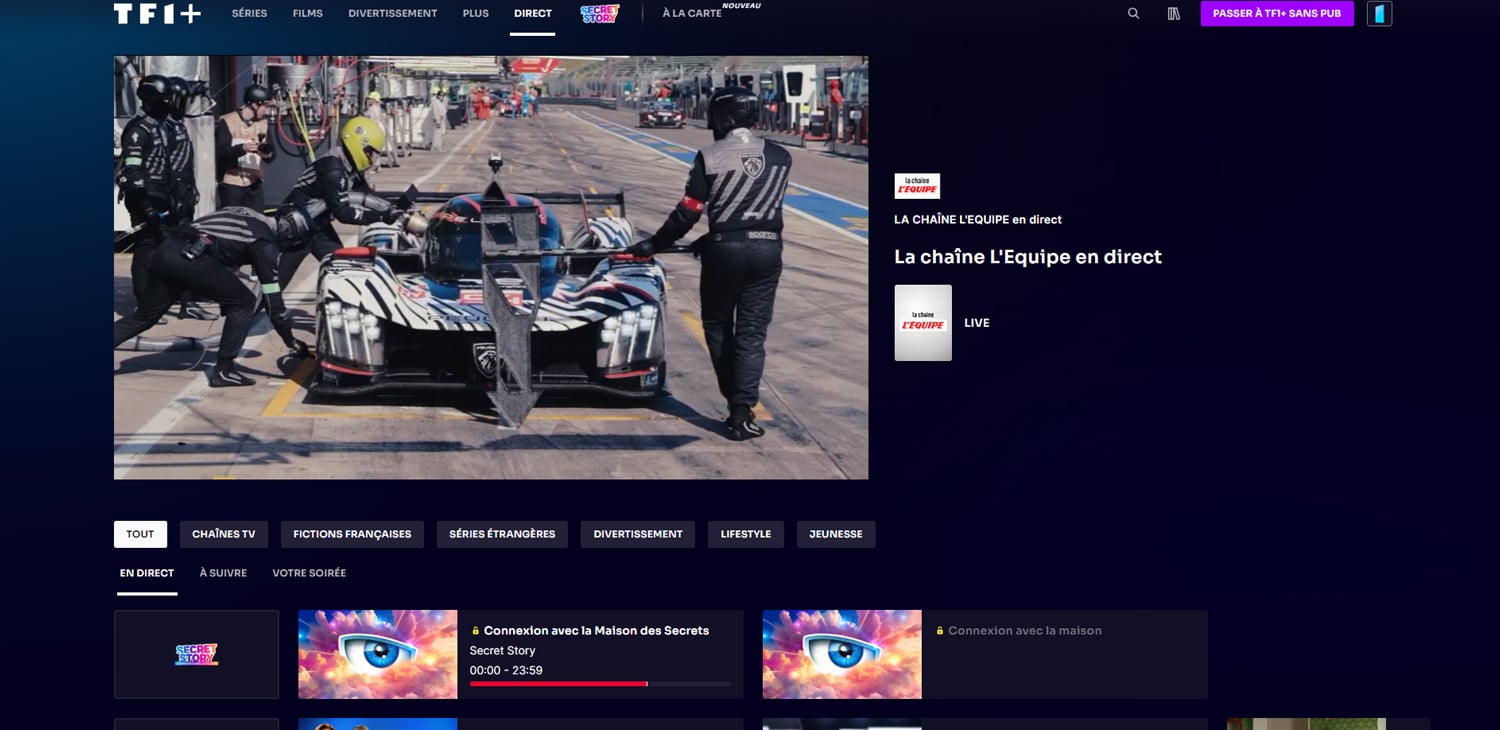Open the my list library icon
This screenshot has height=730, width=1500.
(x=1174, y=14)
